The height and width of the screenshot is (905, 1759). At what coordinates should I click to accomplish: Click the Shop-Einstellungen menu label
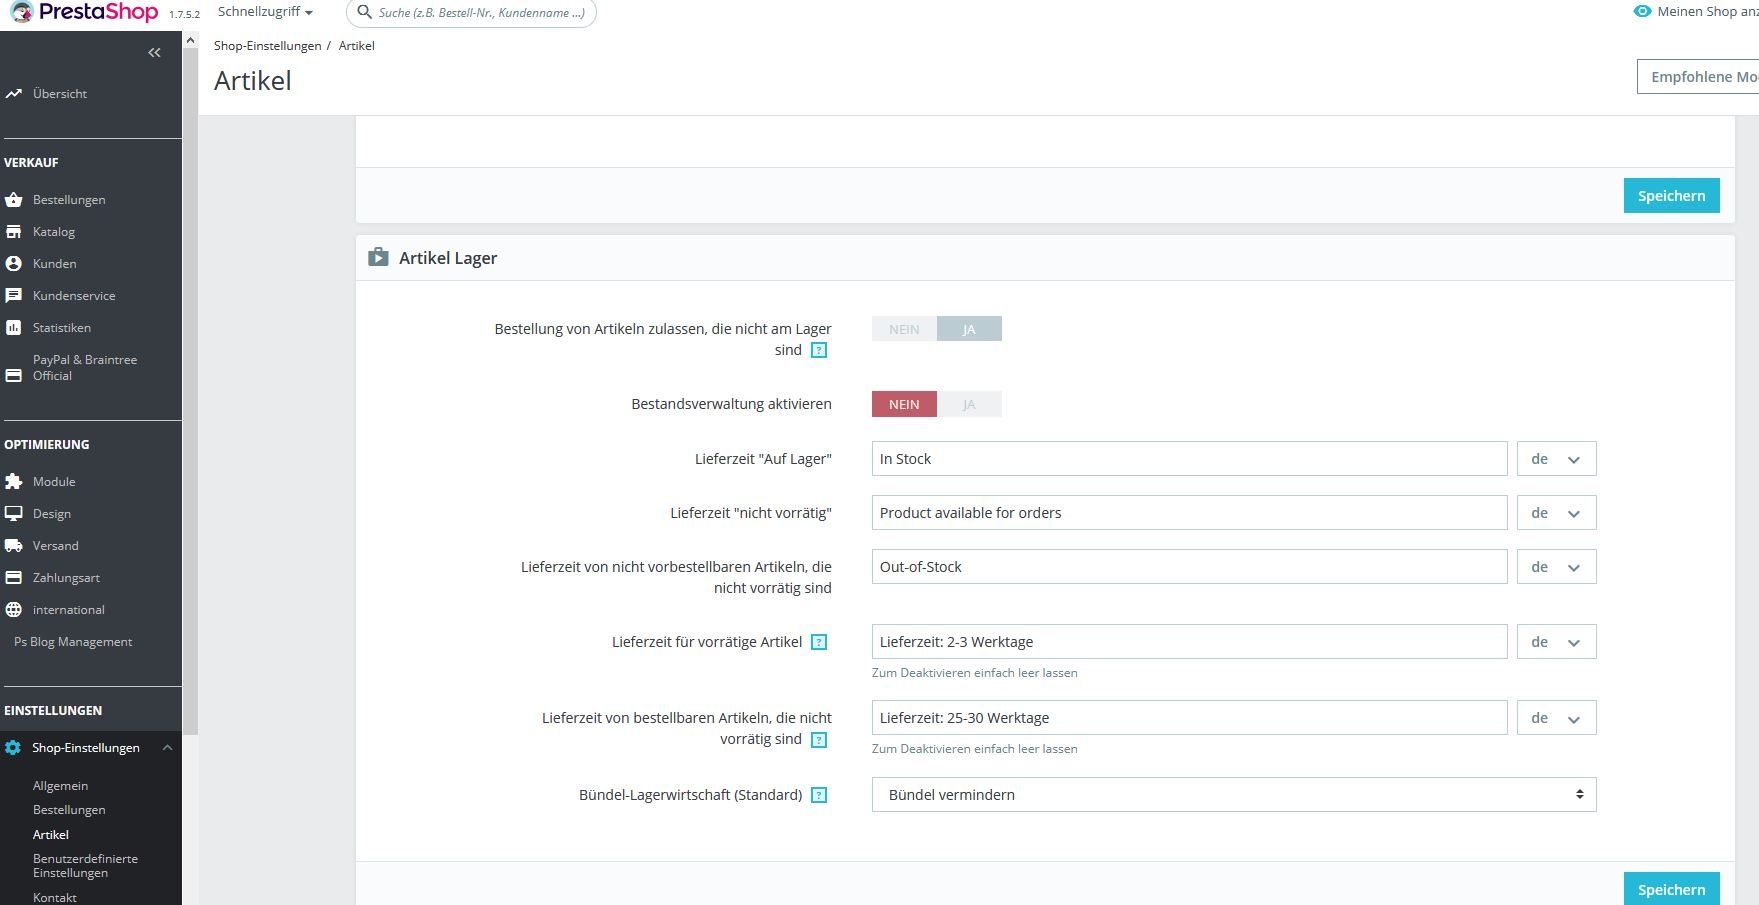click(86, 748)
